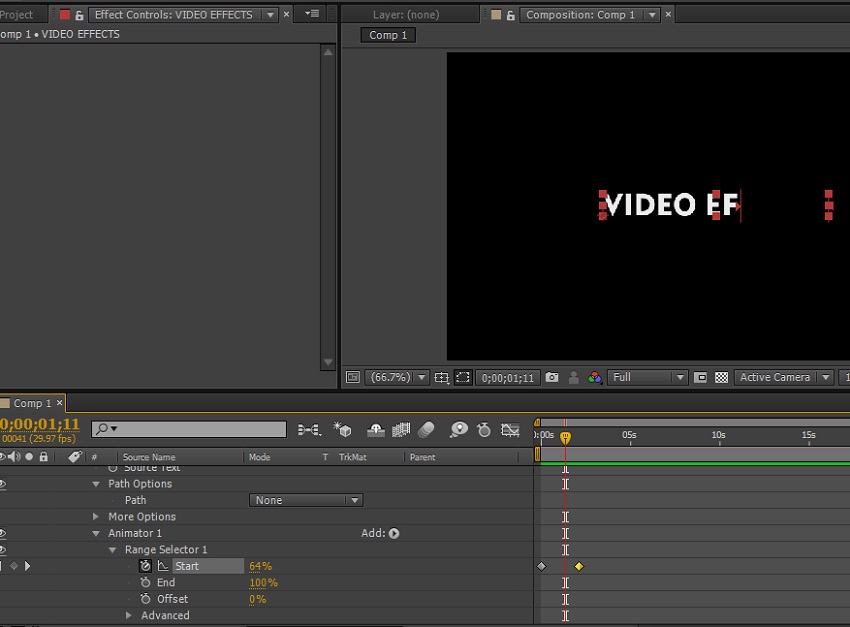Enable stopwatch for the Offset property
The width and height of the screenshot is (850, 627).
point(145,599)
